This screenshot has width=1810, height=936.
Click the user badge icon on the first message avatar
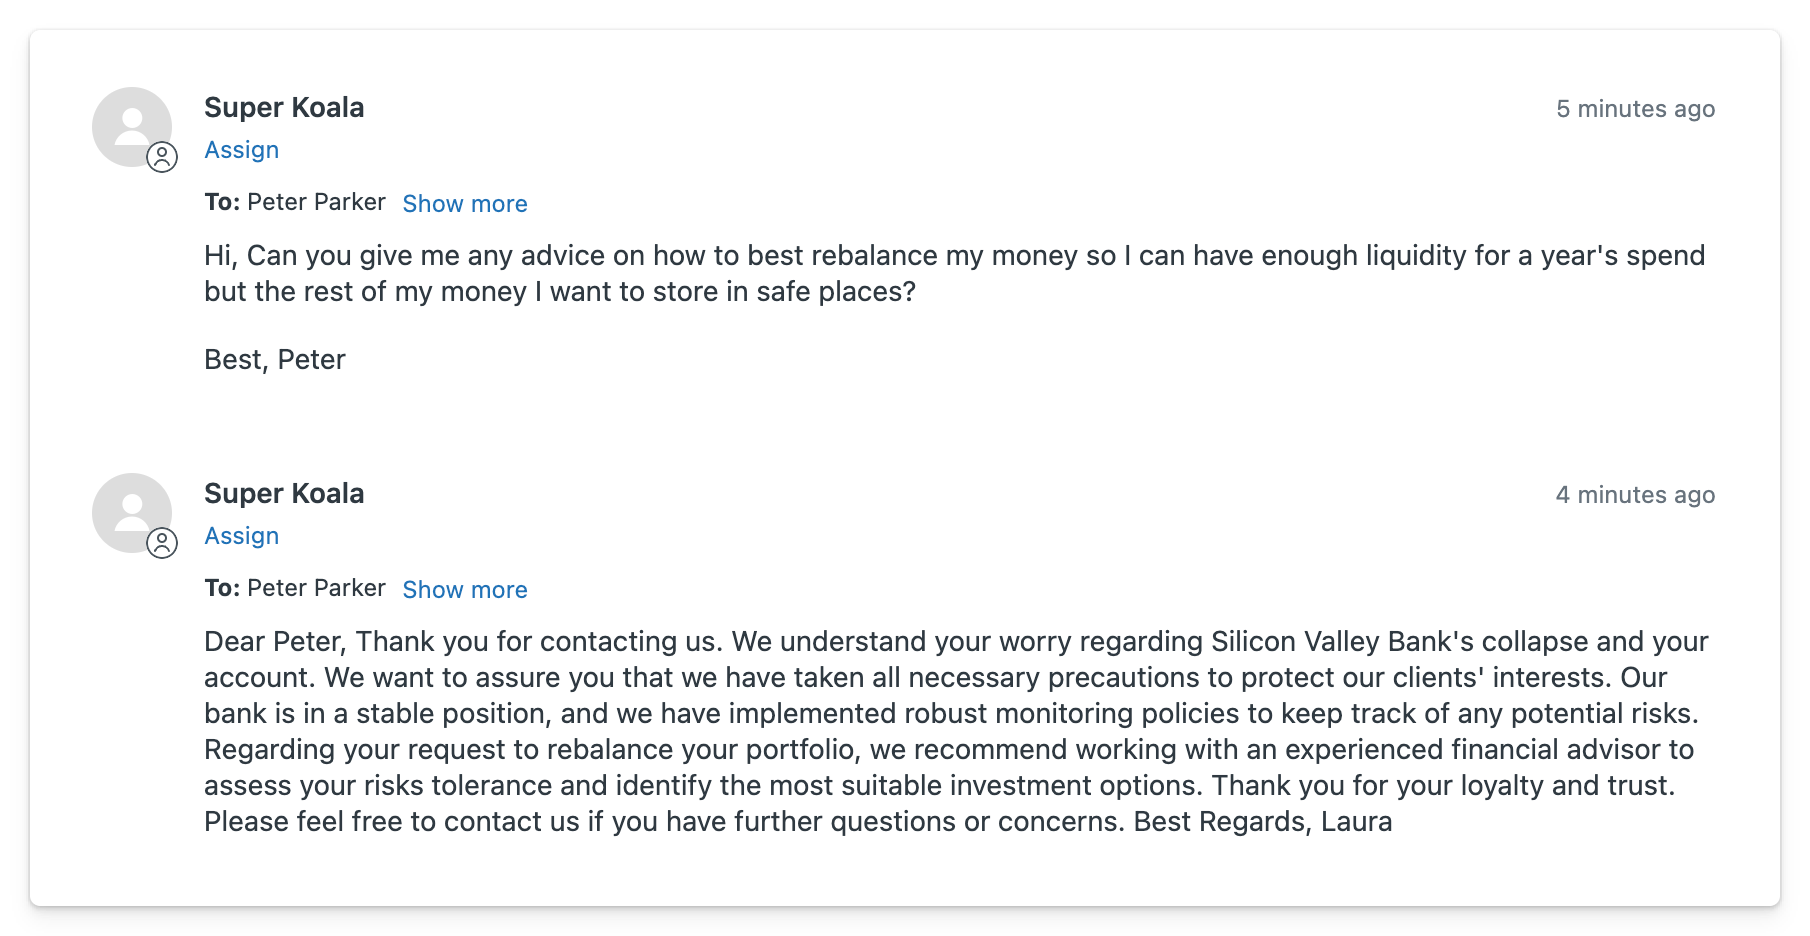click(x=163, y=155)
